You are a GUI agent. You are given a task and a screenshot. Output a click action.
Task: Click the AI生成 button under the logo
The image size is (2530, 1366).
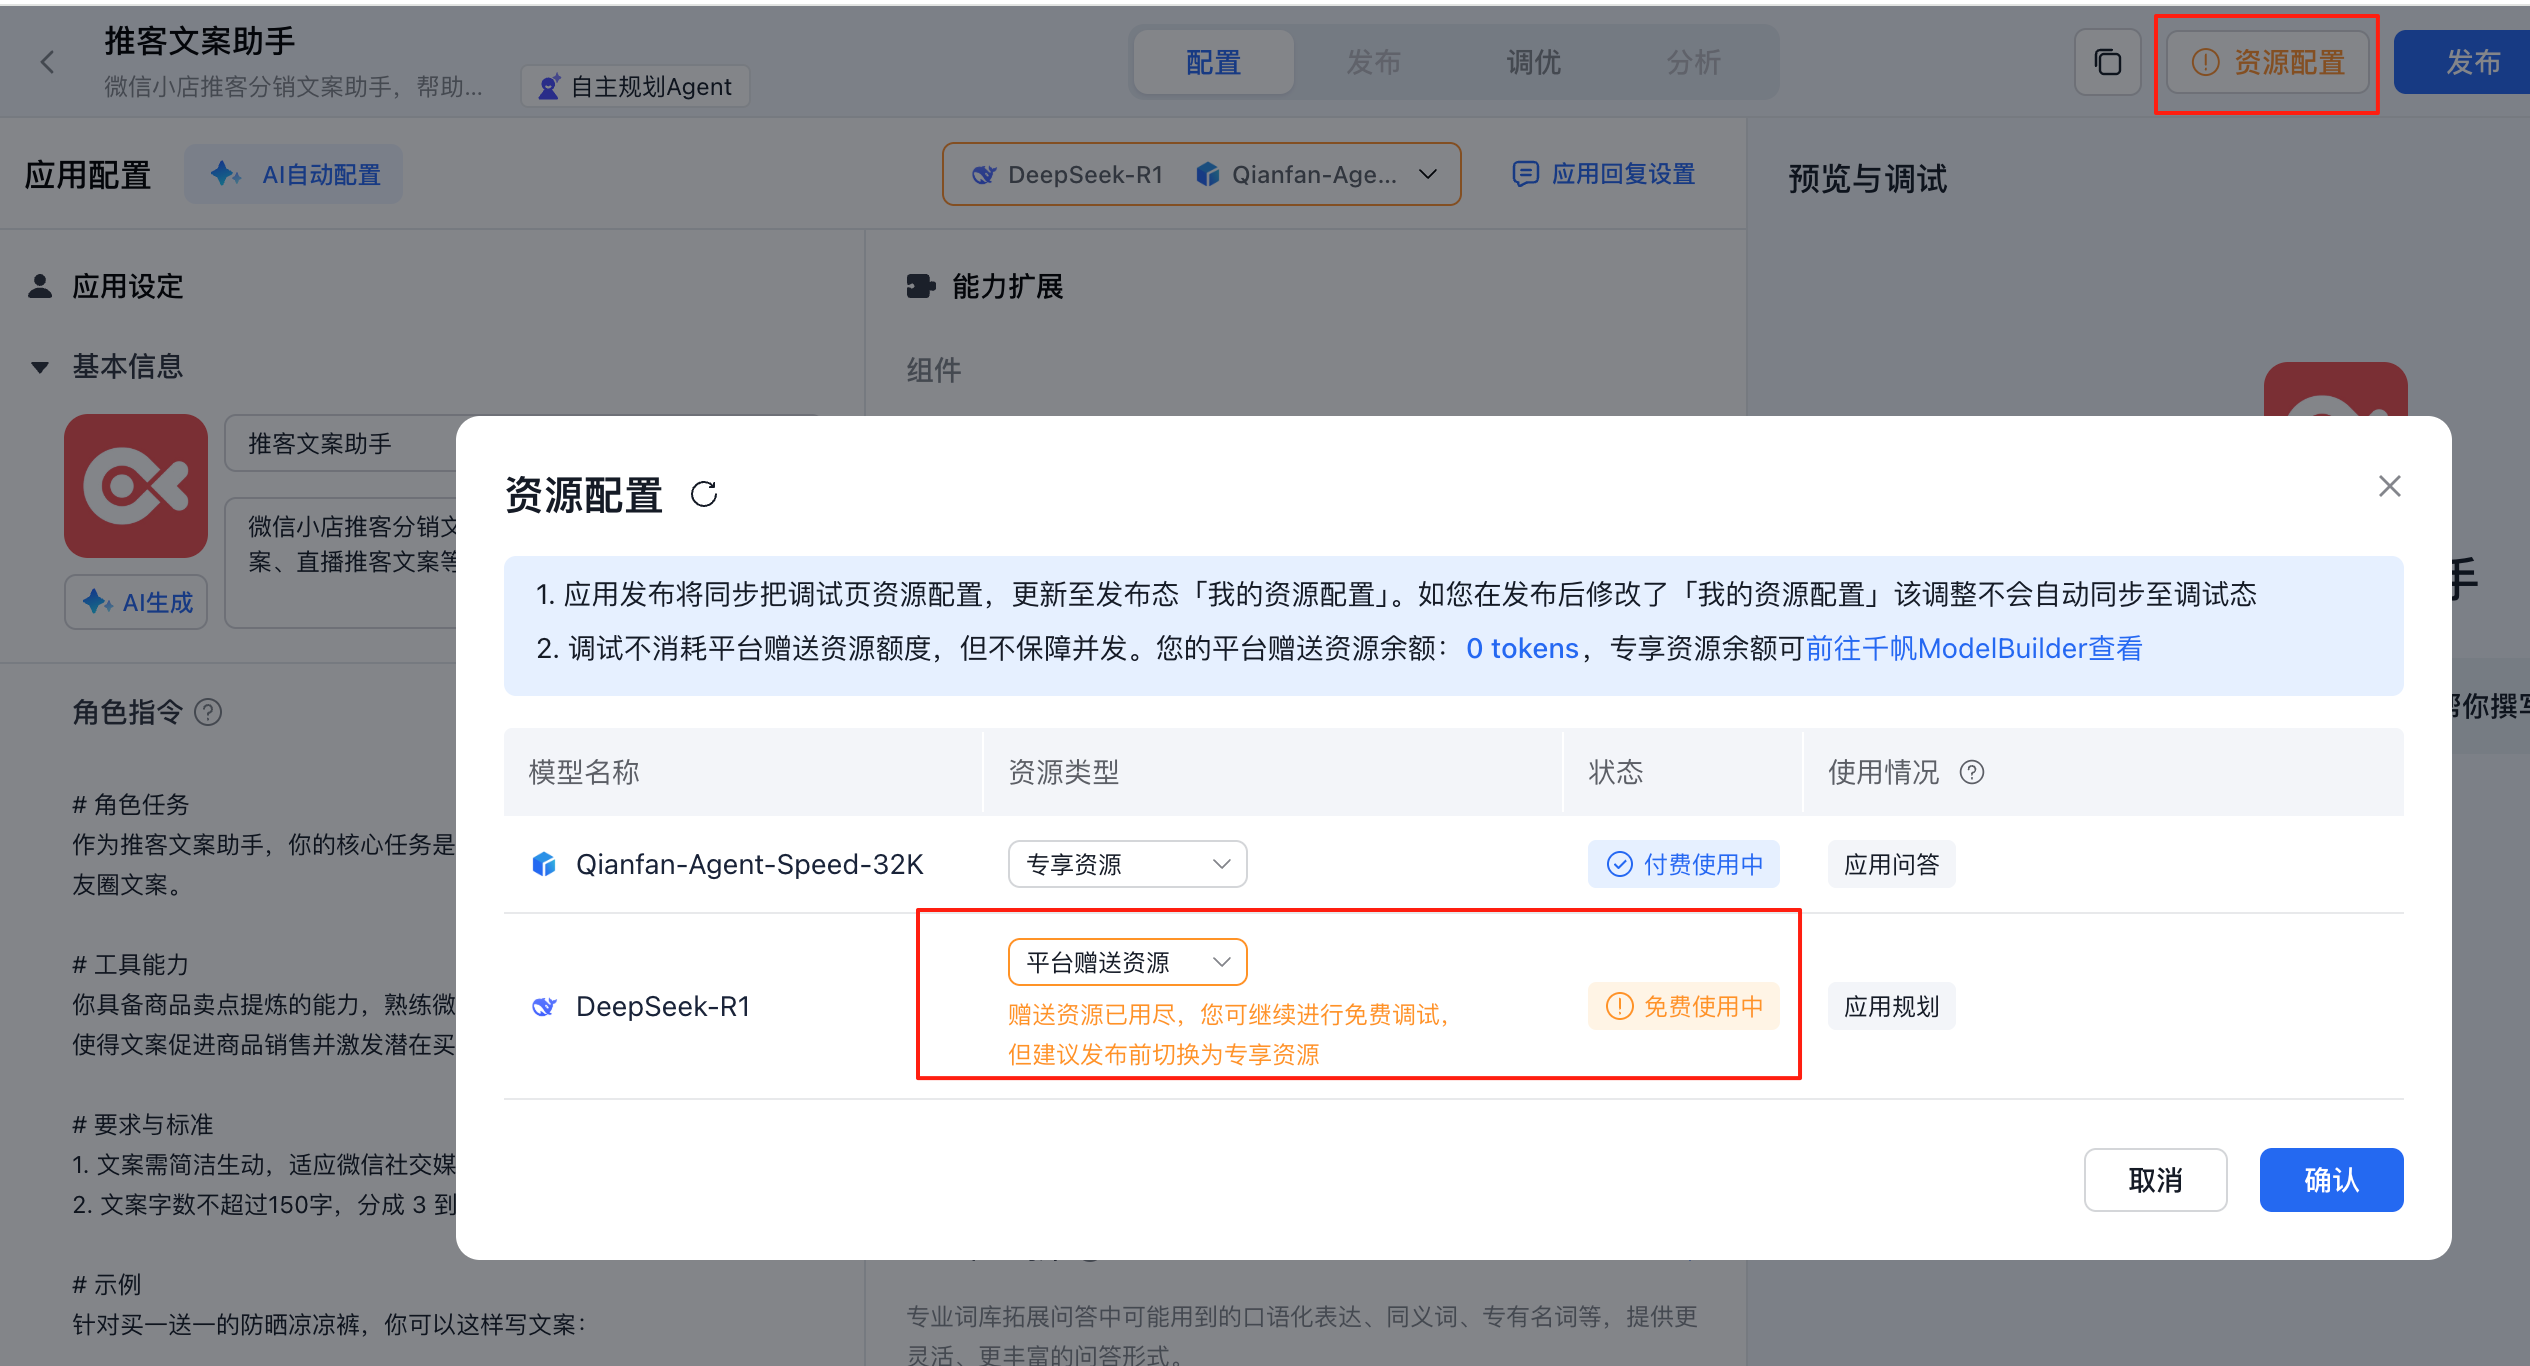click(136, 602)
